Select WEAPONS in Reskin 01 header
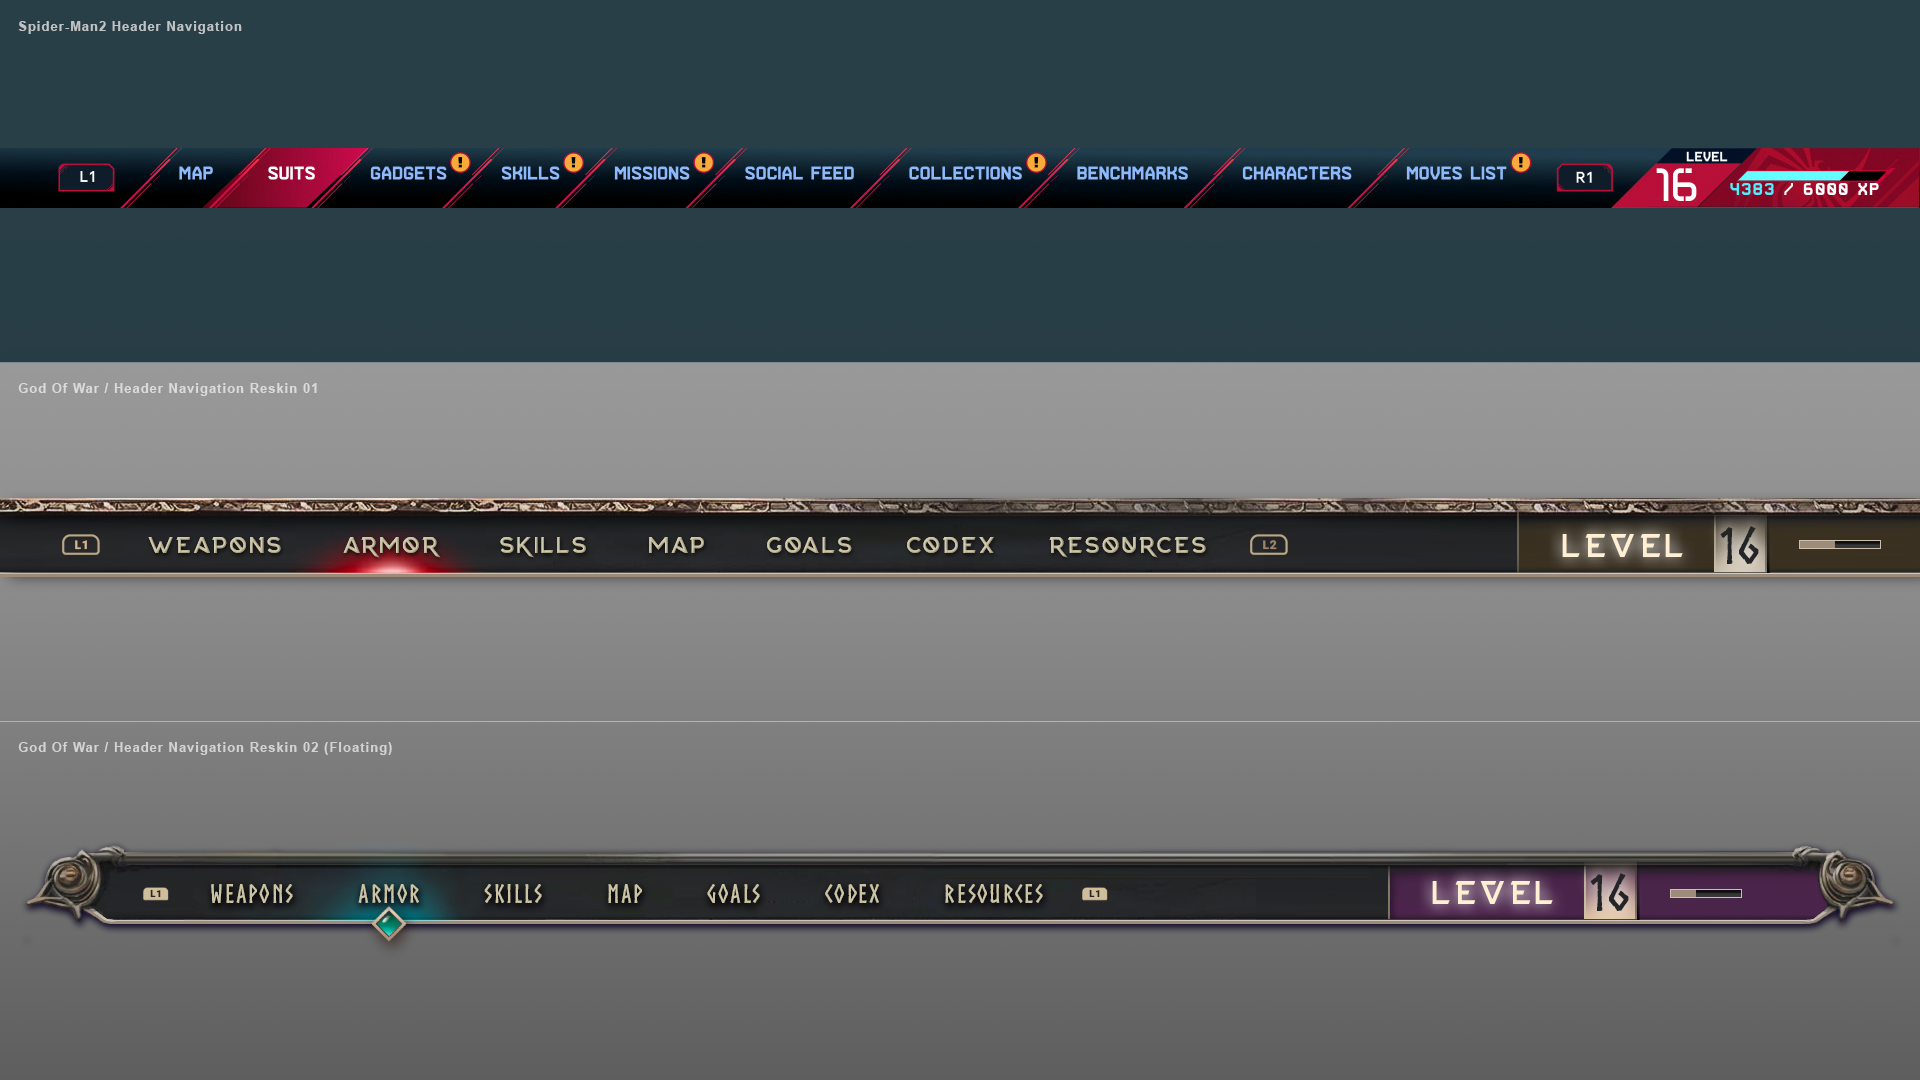 coord(215,546)
